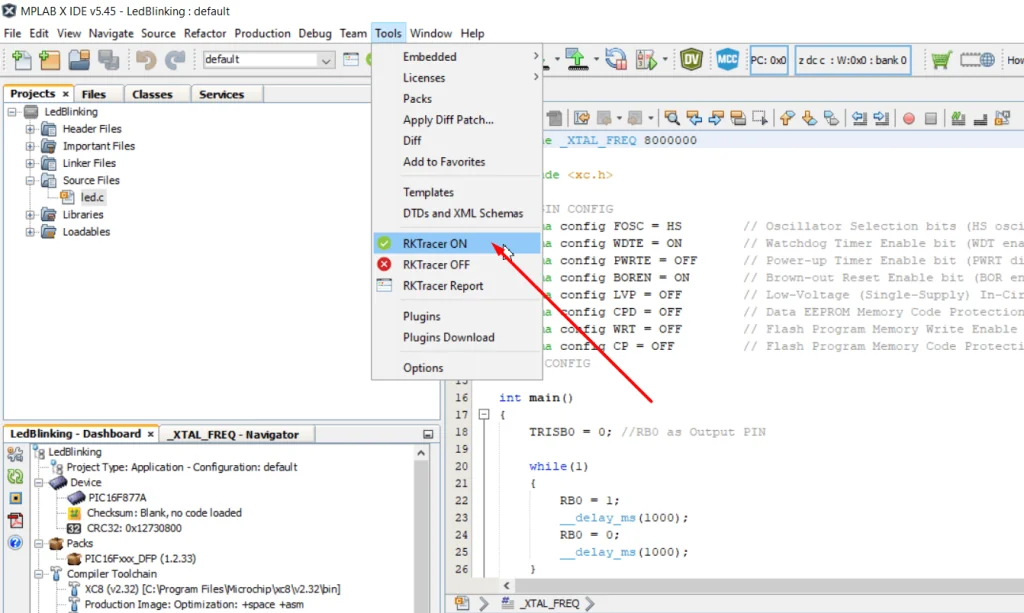This screenshot has width=1024, height=613.
Task: Click the dashboard PDF datasheet icon
Action: click(16, 520)
